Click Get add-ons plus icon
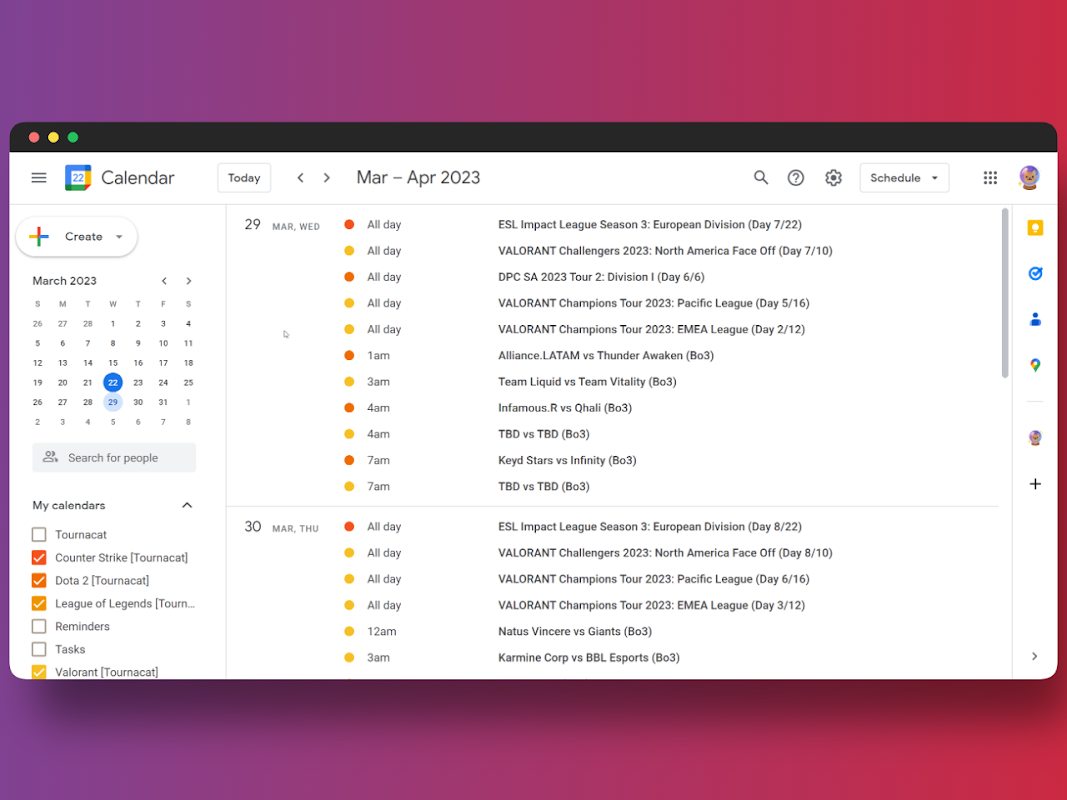 tap(1035, 484)
